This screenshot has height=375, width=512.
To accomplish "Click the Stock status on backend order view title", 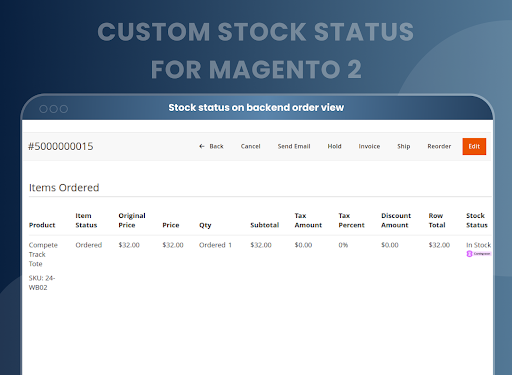I will click(256, 108).
